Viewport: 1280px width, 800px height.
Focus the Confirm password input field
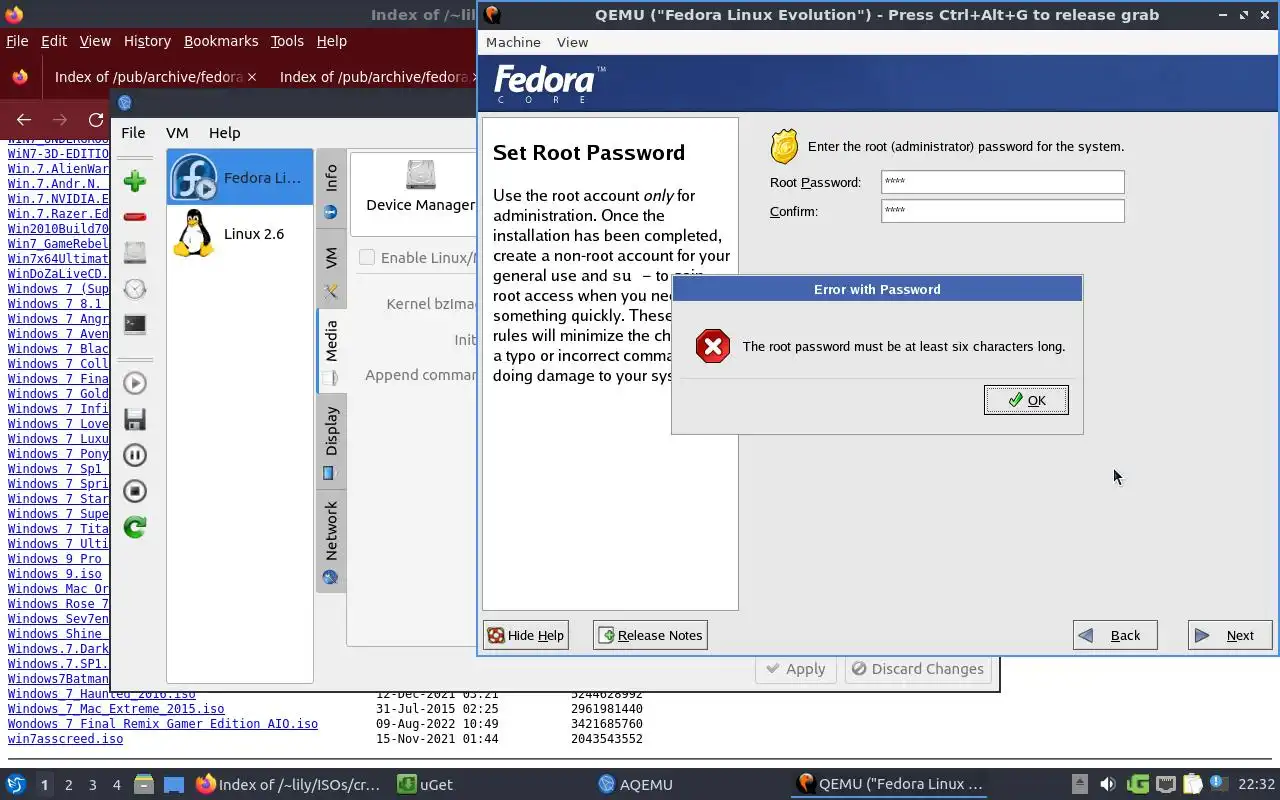tap(1003, 211)
